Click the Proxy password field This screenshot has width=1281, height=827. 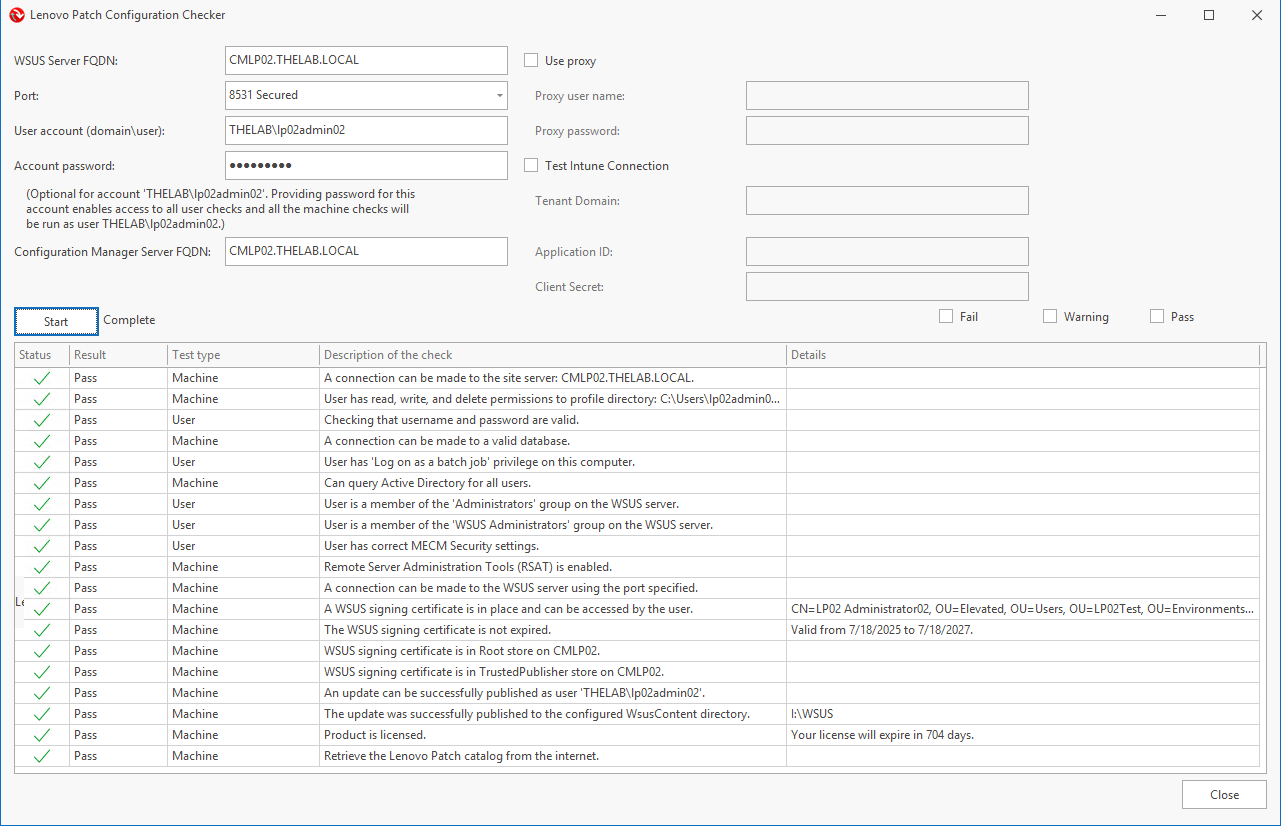[x=887, y=131]
